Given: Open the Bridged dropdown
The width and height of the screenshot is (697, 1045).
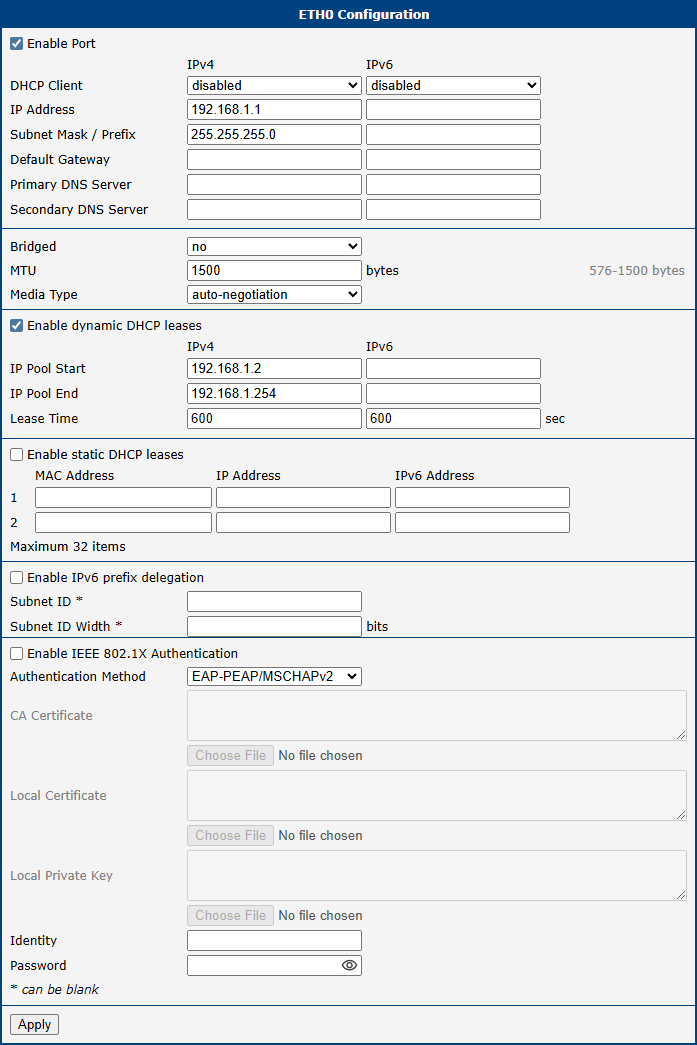Looking at the screenshot, I should pos(275,247).
